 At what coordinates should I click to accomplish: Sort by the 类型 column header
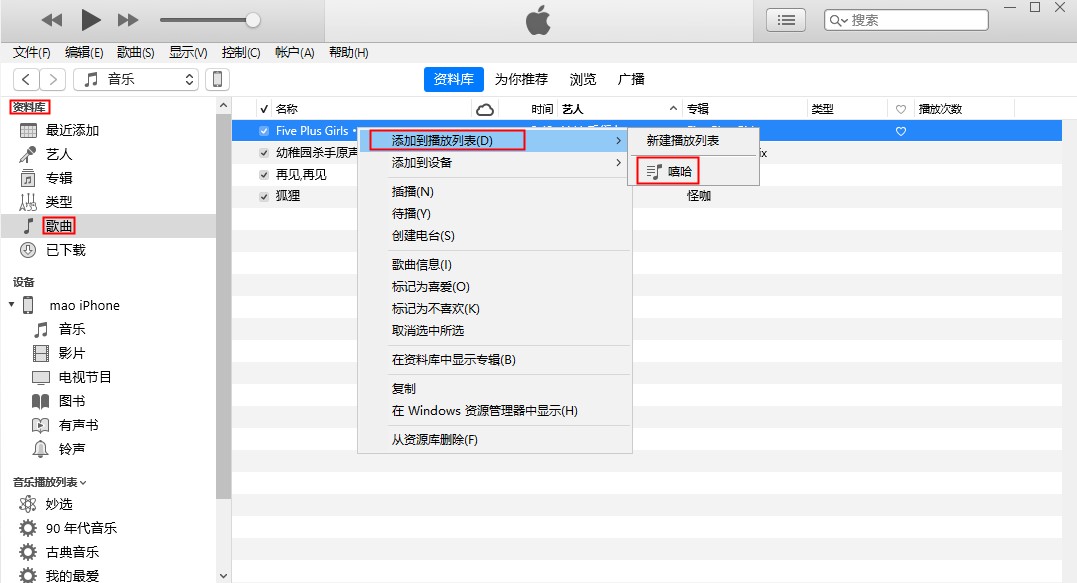822,109
